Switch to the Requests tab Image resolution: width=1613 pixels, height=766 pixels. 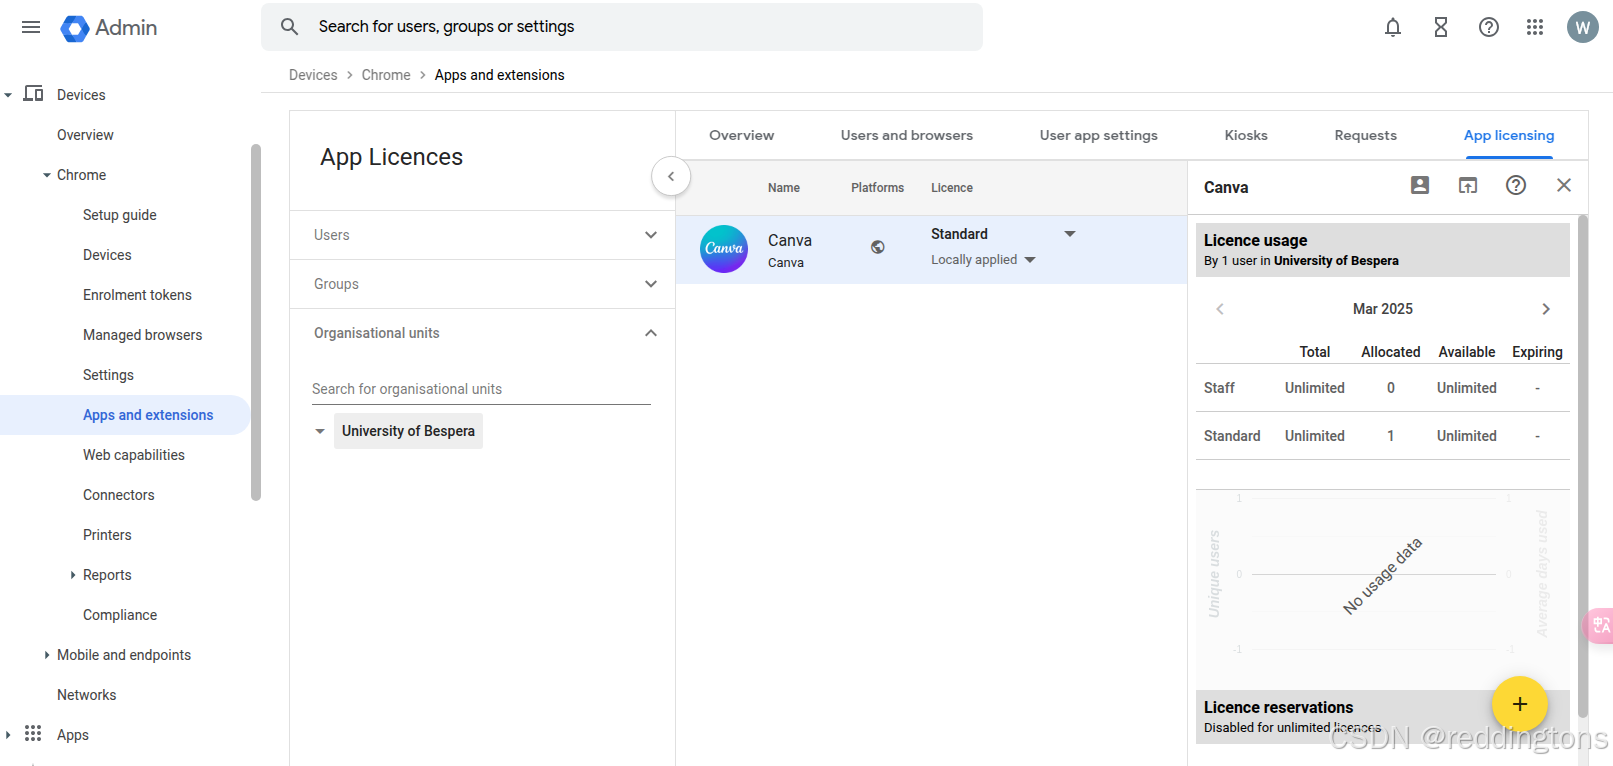click(1365, 135)
